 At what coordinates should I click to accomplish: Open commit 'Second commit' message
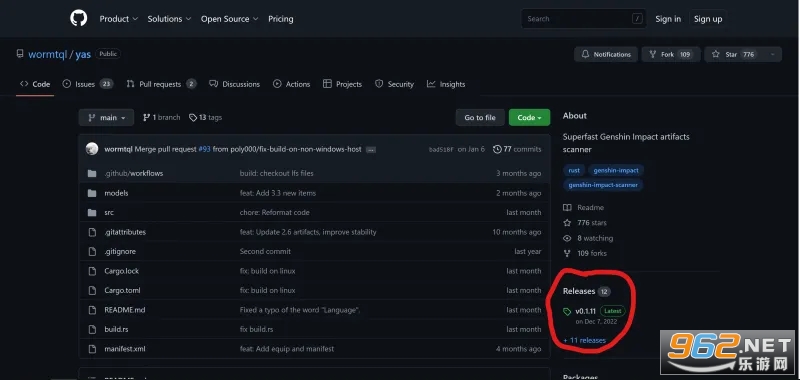click(265, 251)
